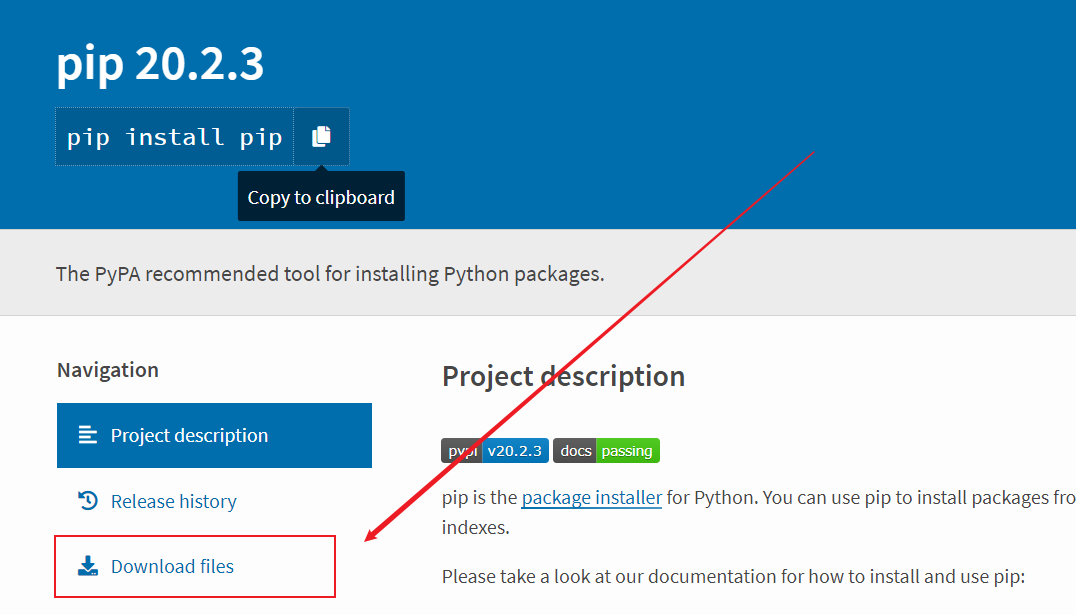Click the Project description heading
The height and width of the screenshot is (615, 1076).
tap(563, 376)
